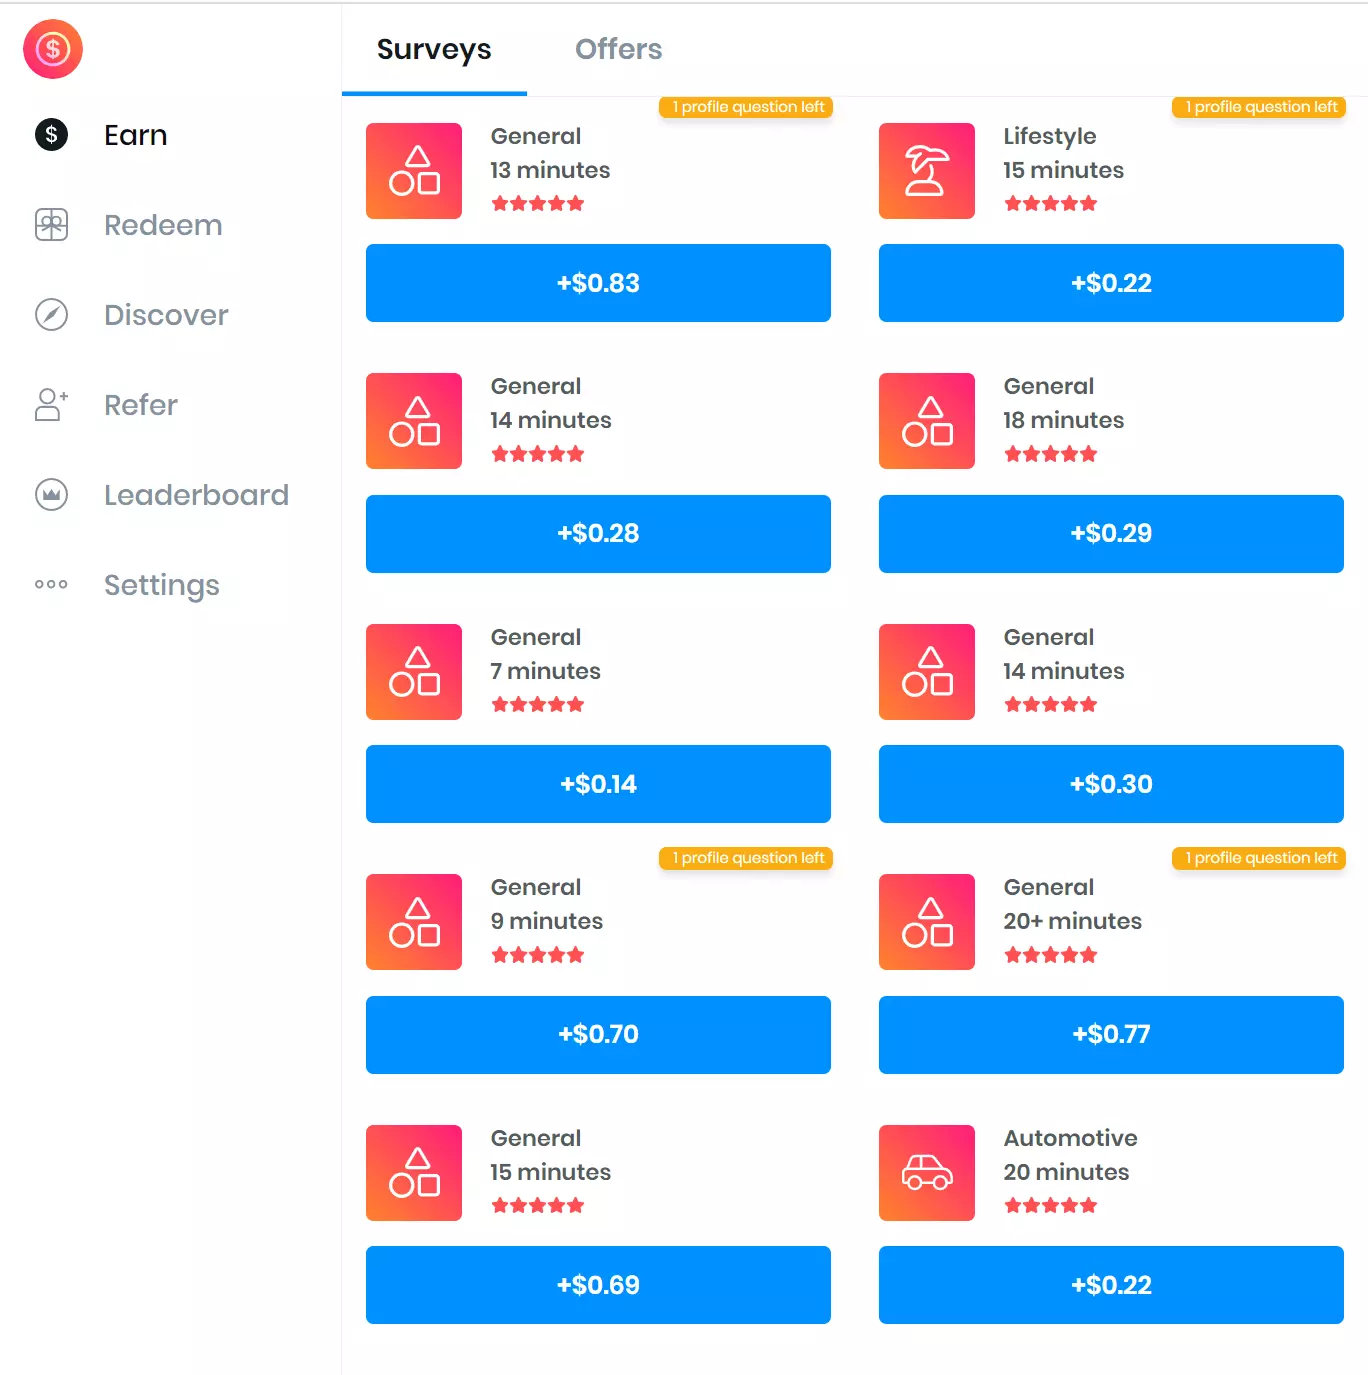Click the crown Leaderboard icon

(51, 495)
